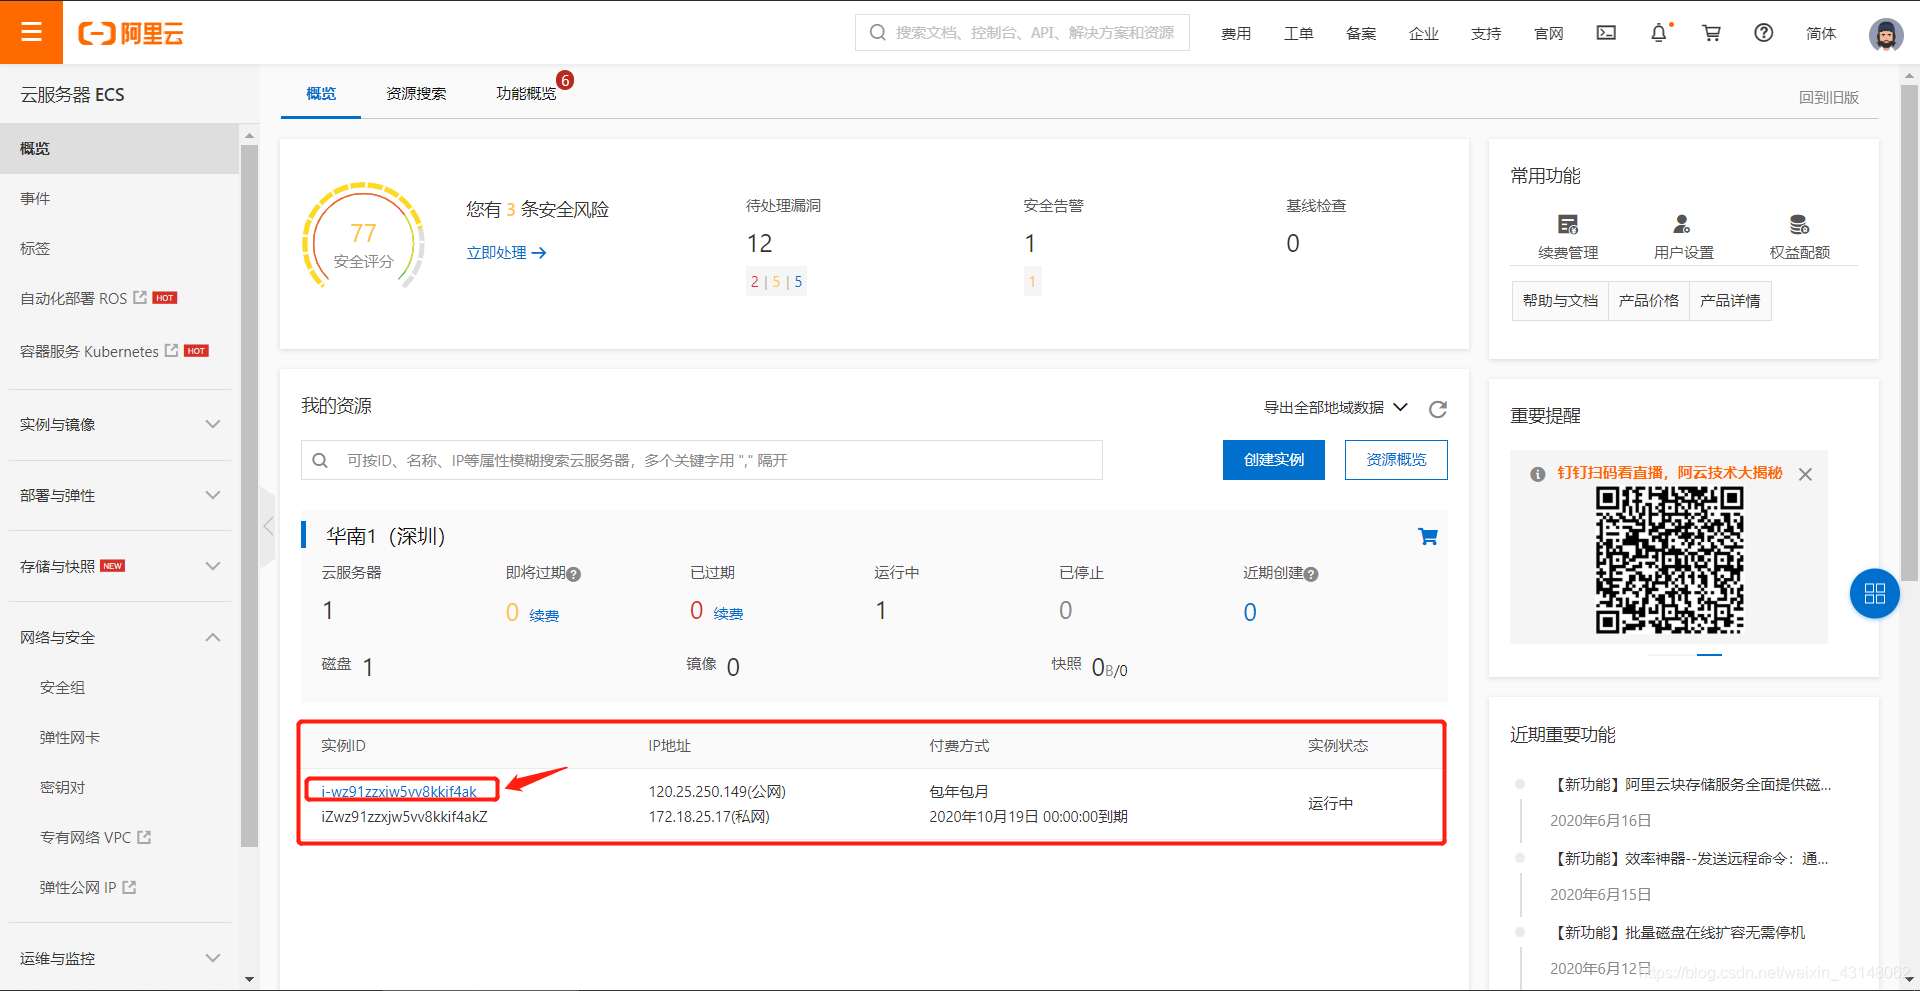Open the orange hamburger menu
Screen dimensions: 1920x991
coord(31,32)
